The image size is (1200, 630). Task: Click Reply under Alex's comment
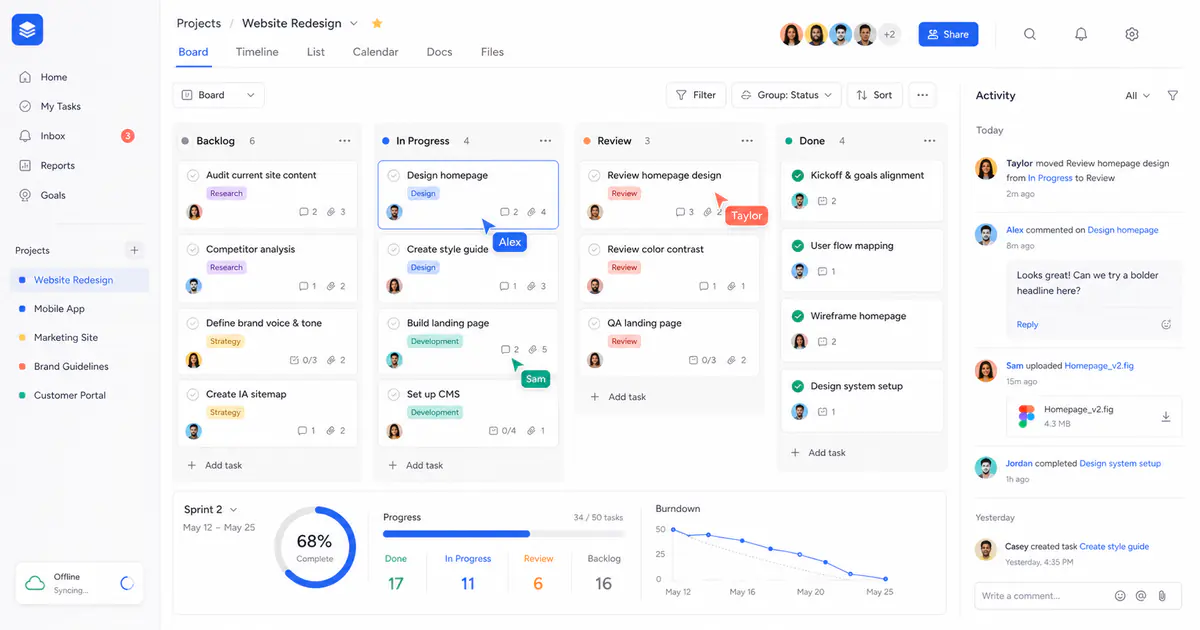(x=1027, y=324)
